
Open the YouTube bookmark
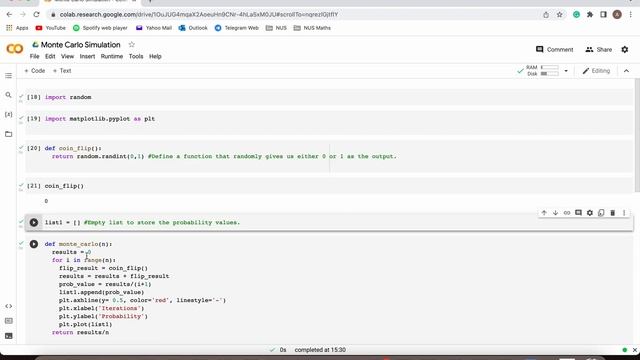(51, 28)
